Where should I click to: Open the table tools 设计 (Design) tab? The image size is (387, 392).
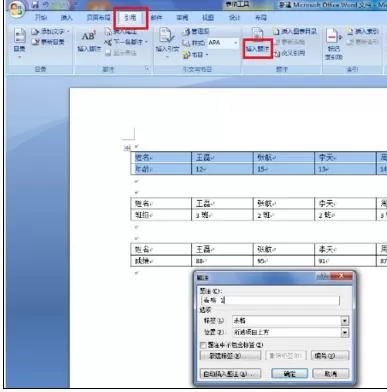(234, 18)
